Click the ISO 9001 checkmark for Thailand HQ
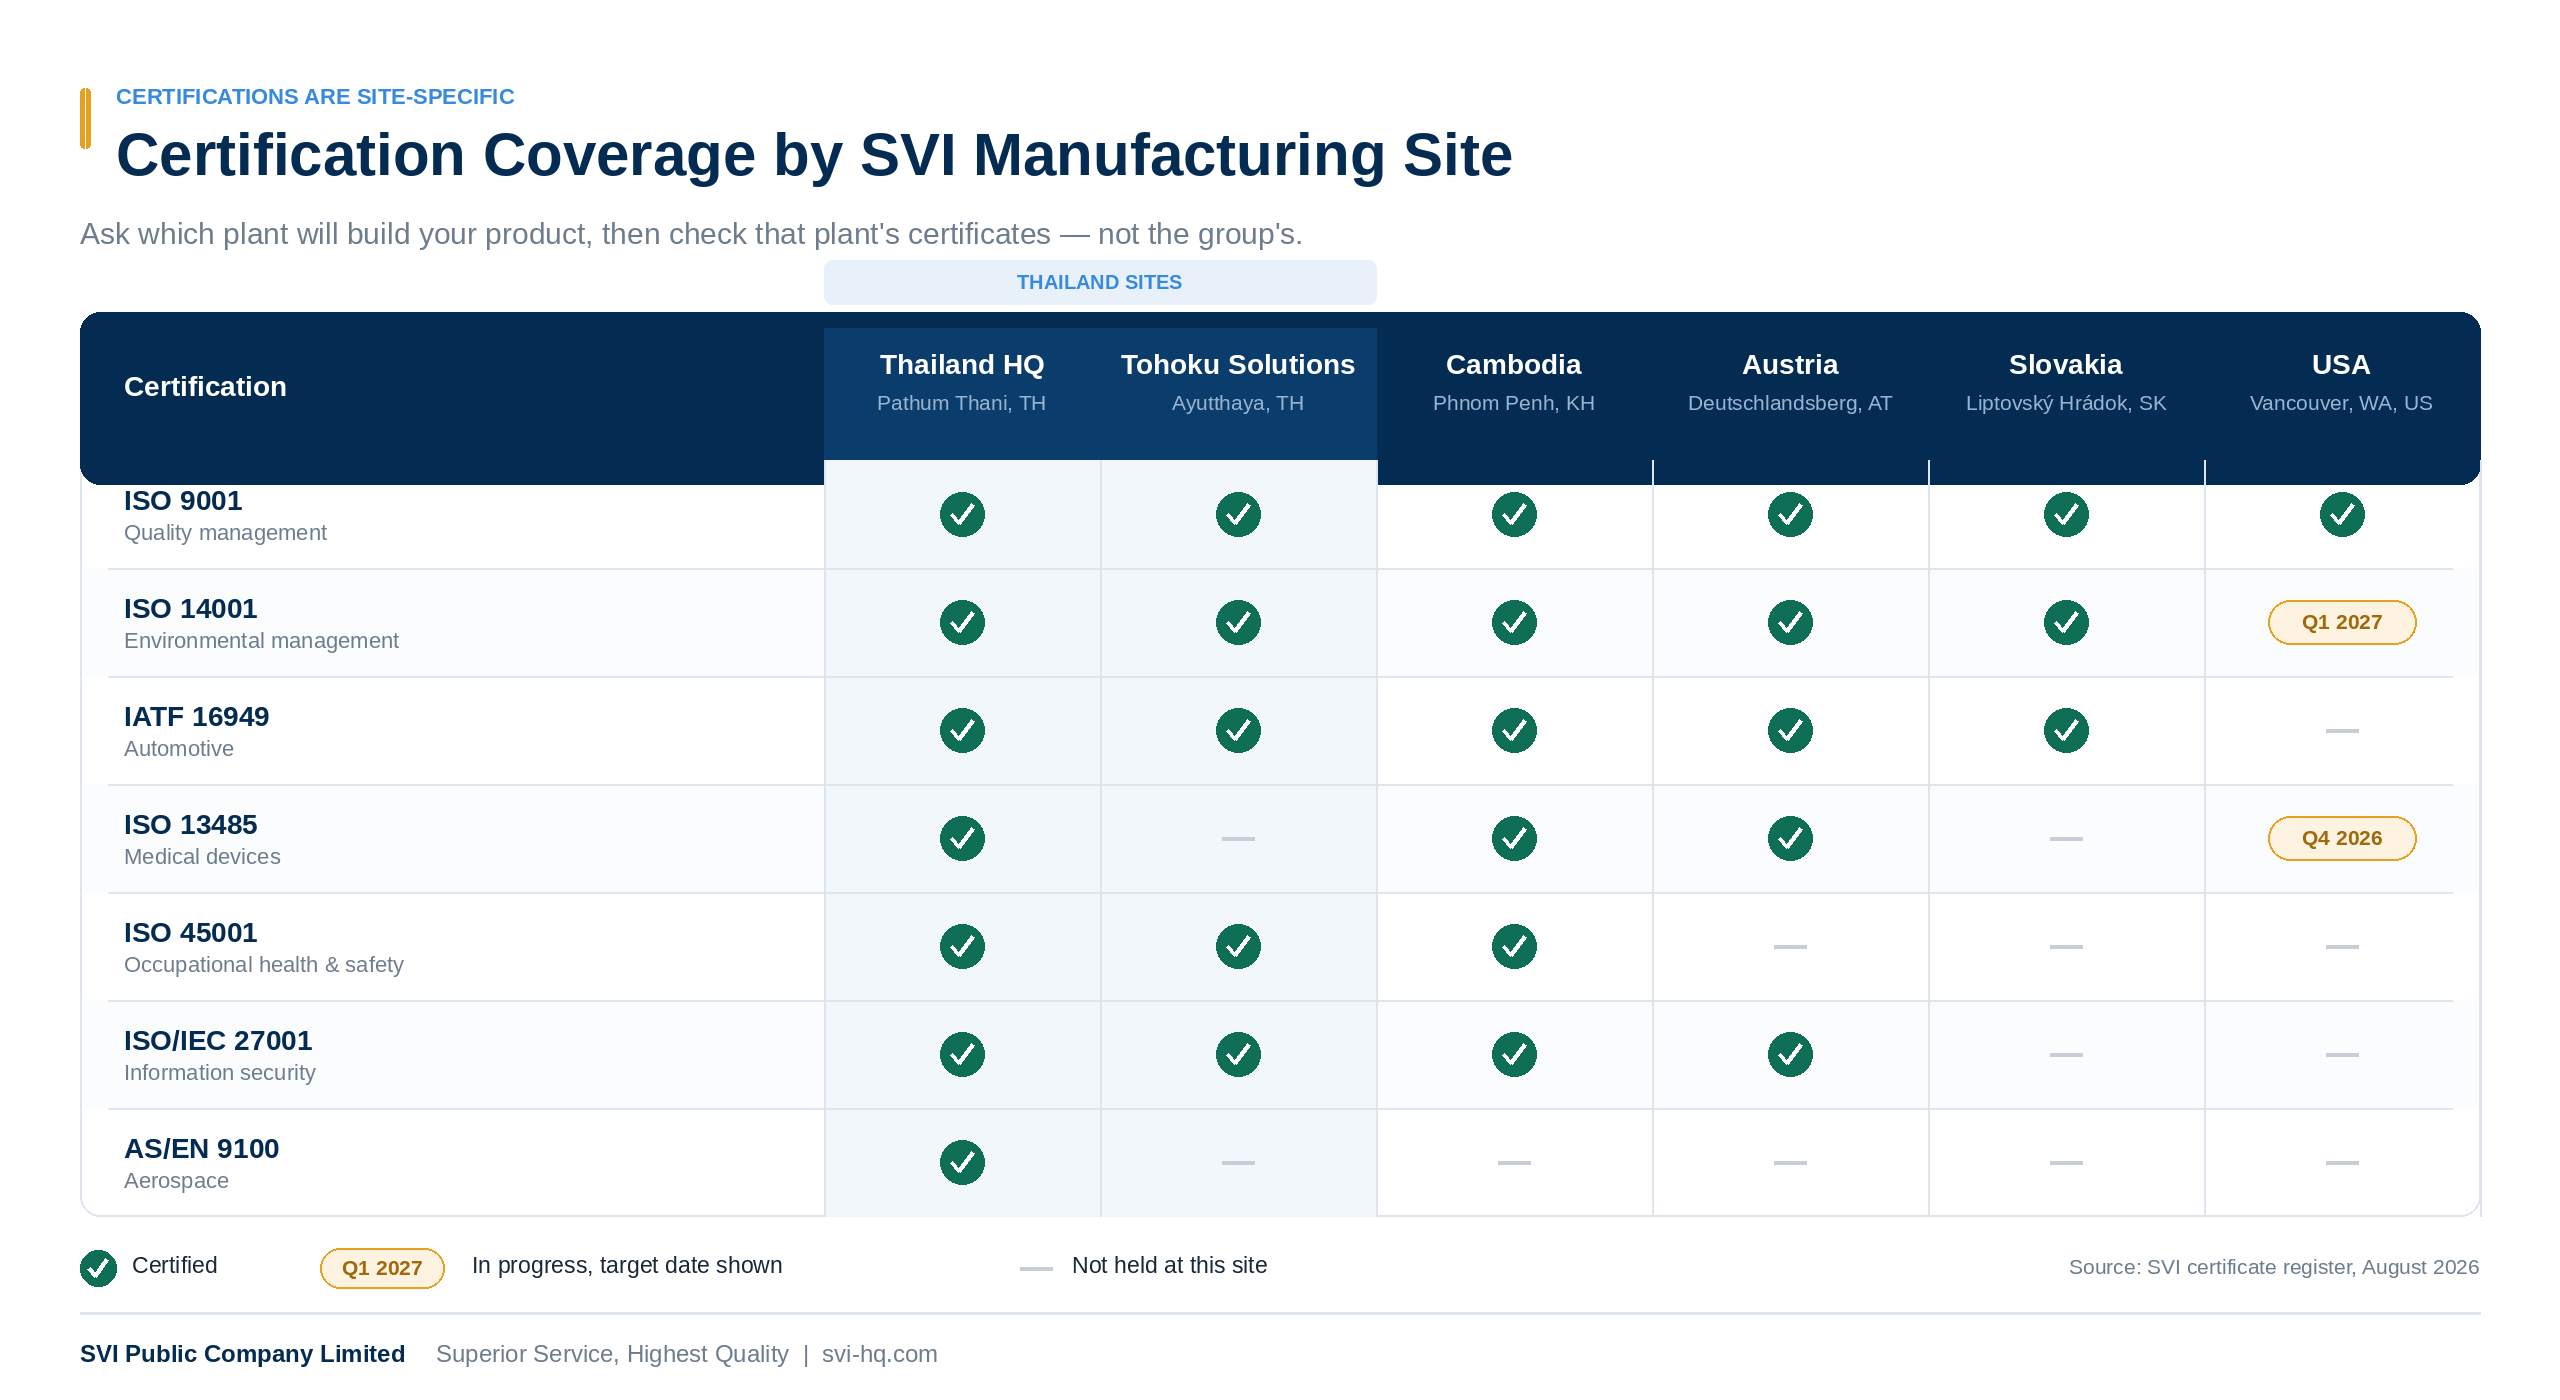 (x=962, y=515)
